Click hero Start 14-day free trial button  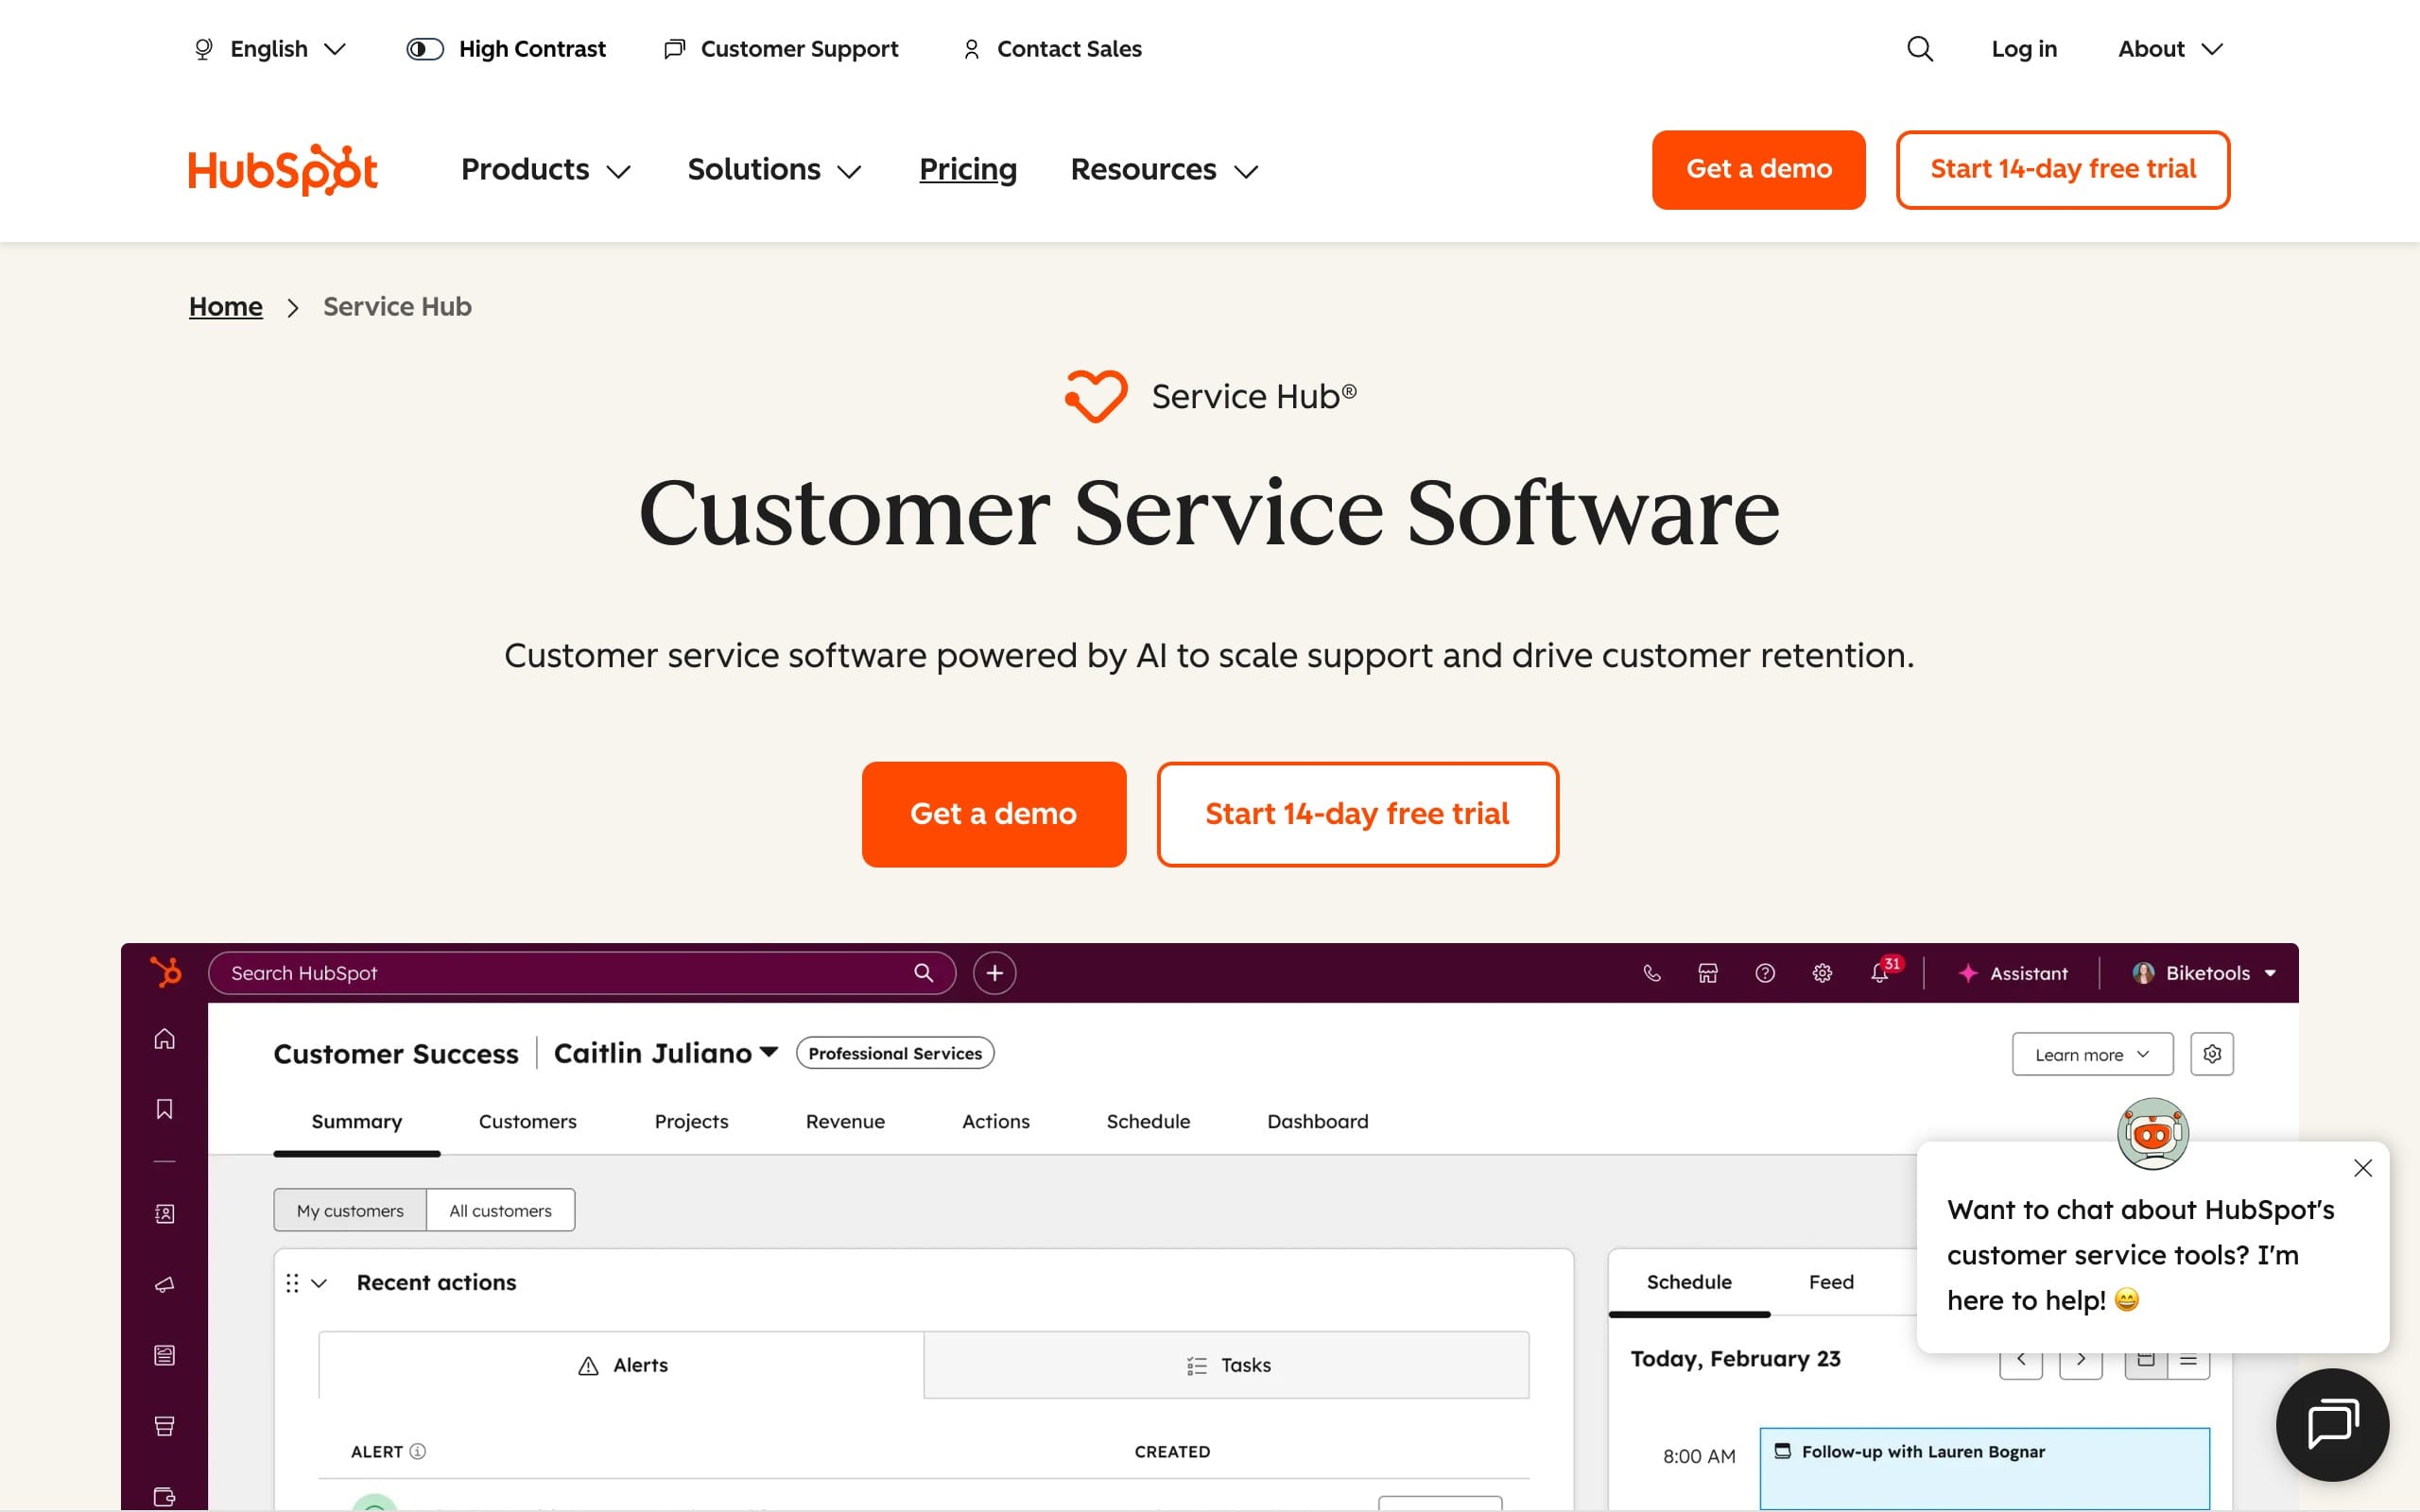[1357, 814]
